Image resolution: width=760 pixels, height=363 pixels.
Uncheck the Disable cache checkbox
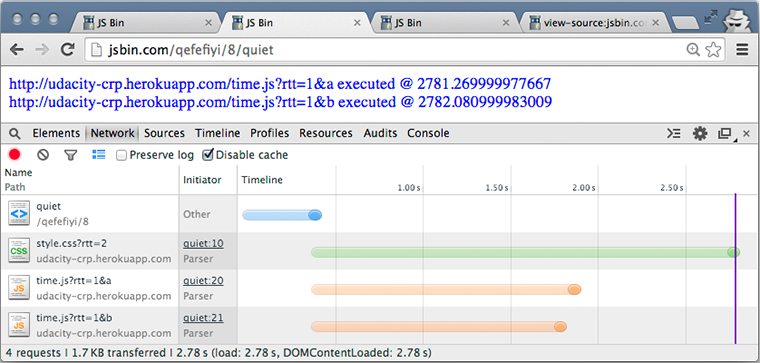pos(207,155)
